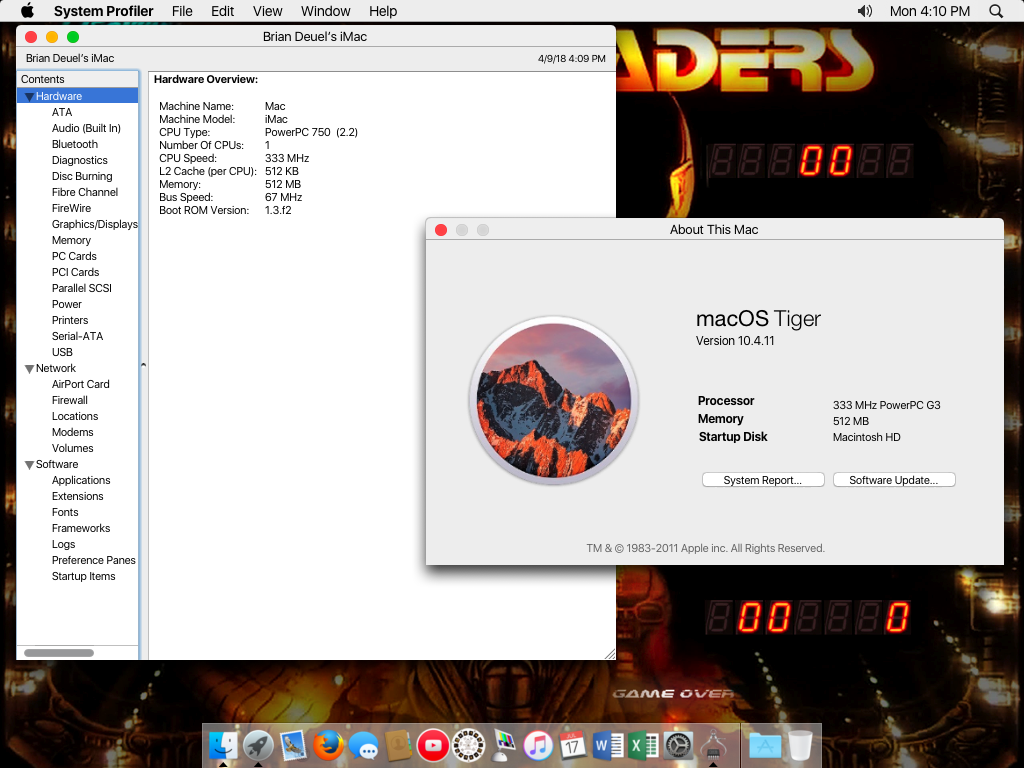The height and width of the screenshot is (768, 1024).
Task: Select Modems under Network
Action: tap(72, 432)
